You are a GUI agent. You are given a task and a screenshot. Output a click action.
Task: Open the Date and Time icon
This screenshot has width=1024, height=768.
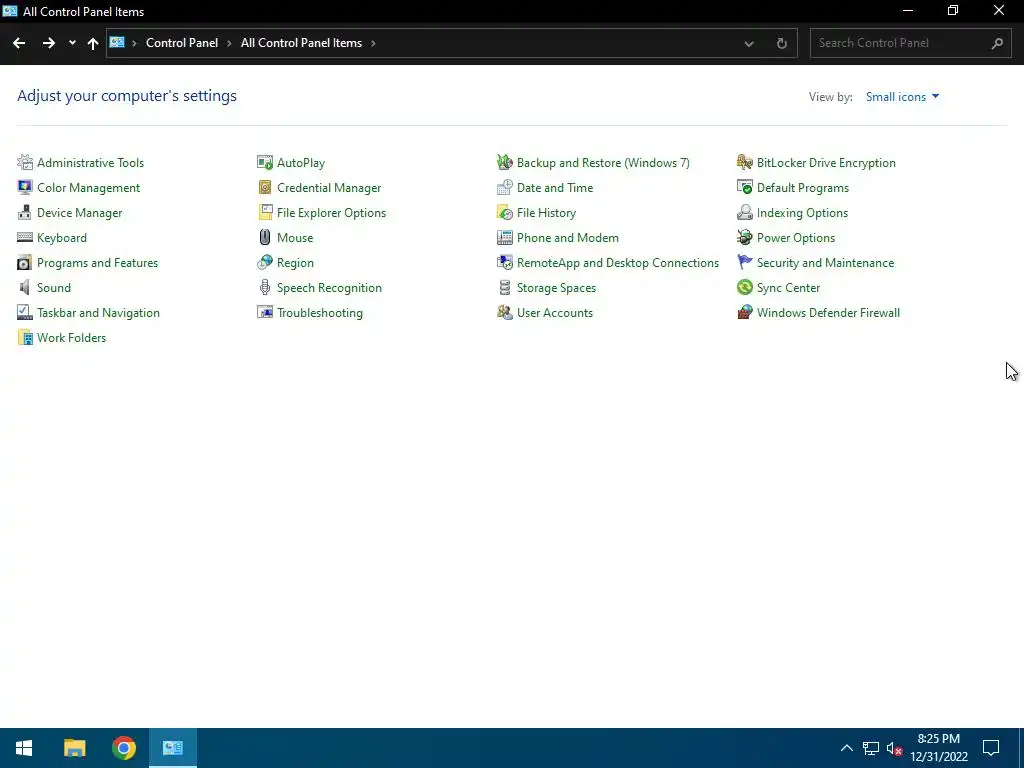505,187
